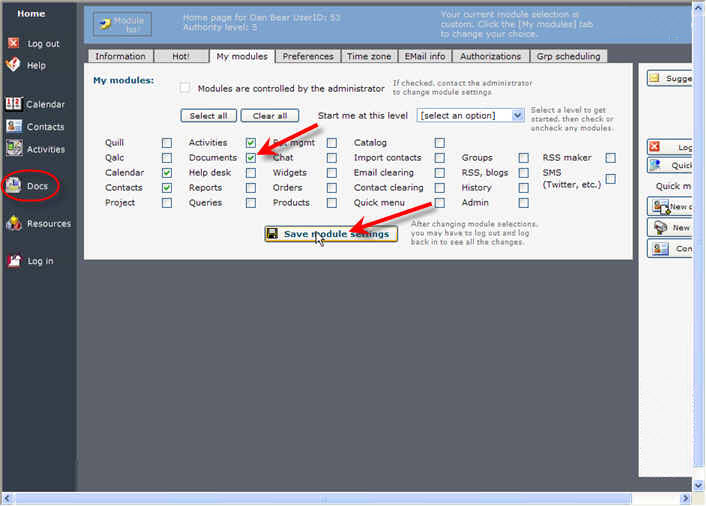706x506 pixels.
Task: Open the Resources sidebar icon
Action: (x=14, y=223)
